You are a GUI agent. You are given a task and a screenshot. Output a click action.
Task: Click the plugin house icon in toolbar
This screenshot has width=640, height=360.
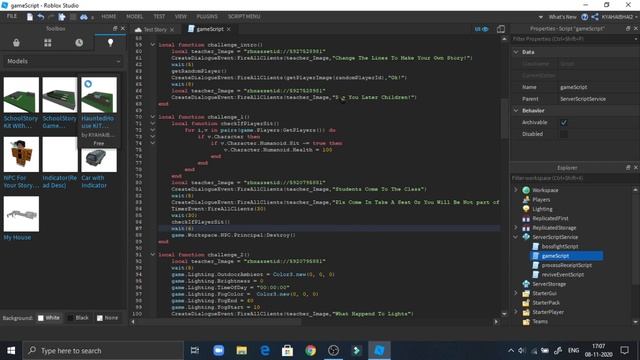[x=62, y=17]
